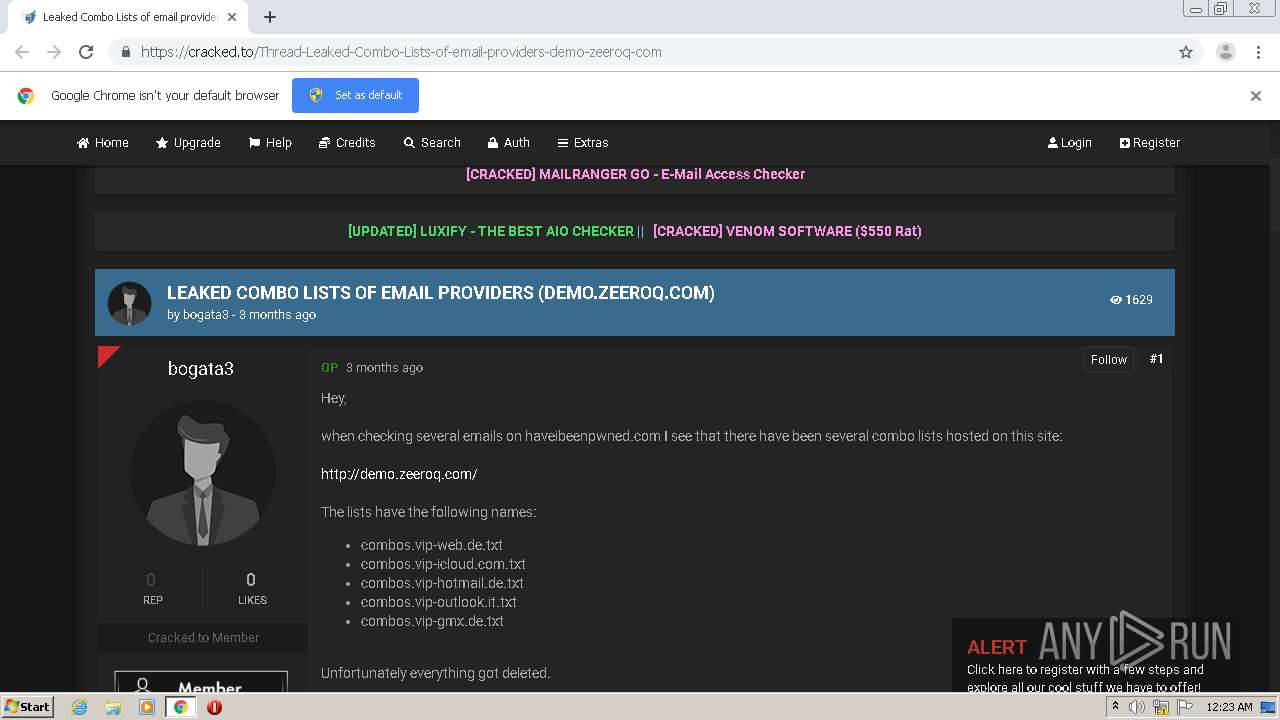The height and width of the screenshot is (720, 1280).
Task: Click combos.vip-gmx.de.txt list entry
Action: 432,621
